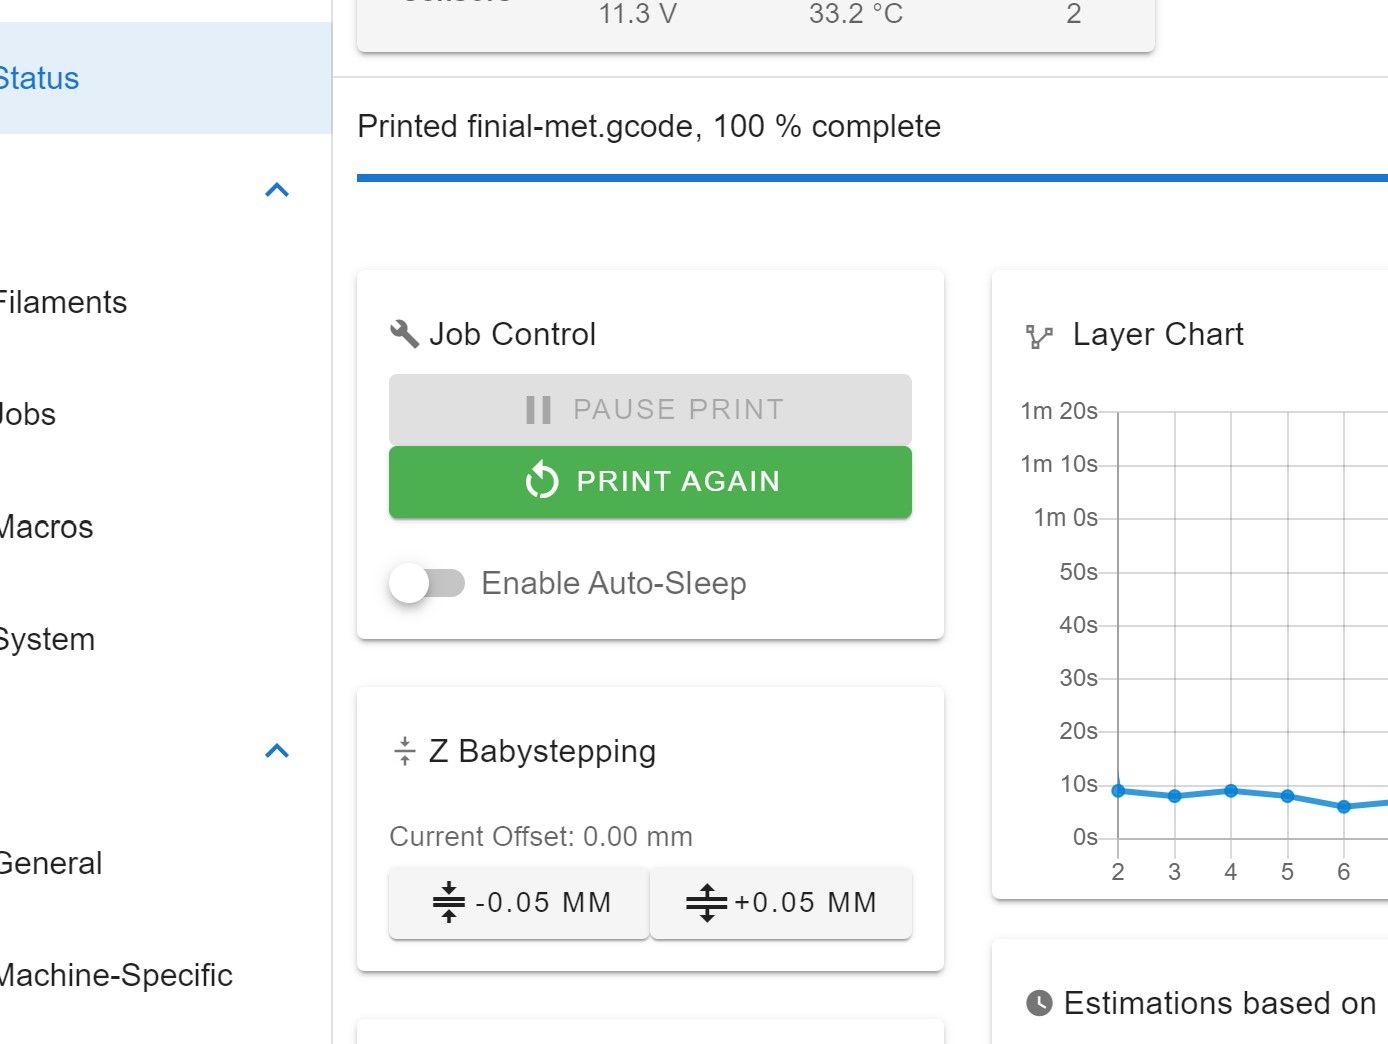
Task: Collapse the upper sidebar group chevron above Filaments
Action: [277, 190]
